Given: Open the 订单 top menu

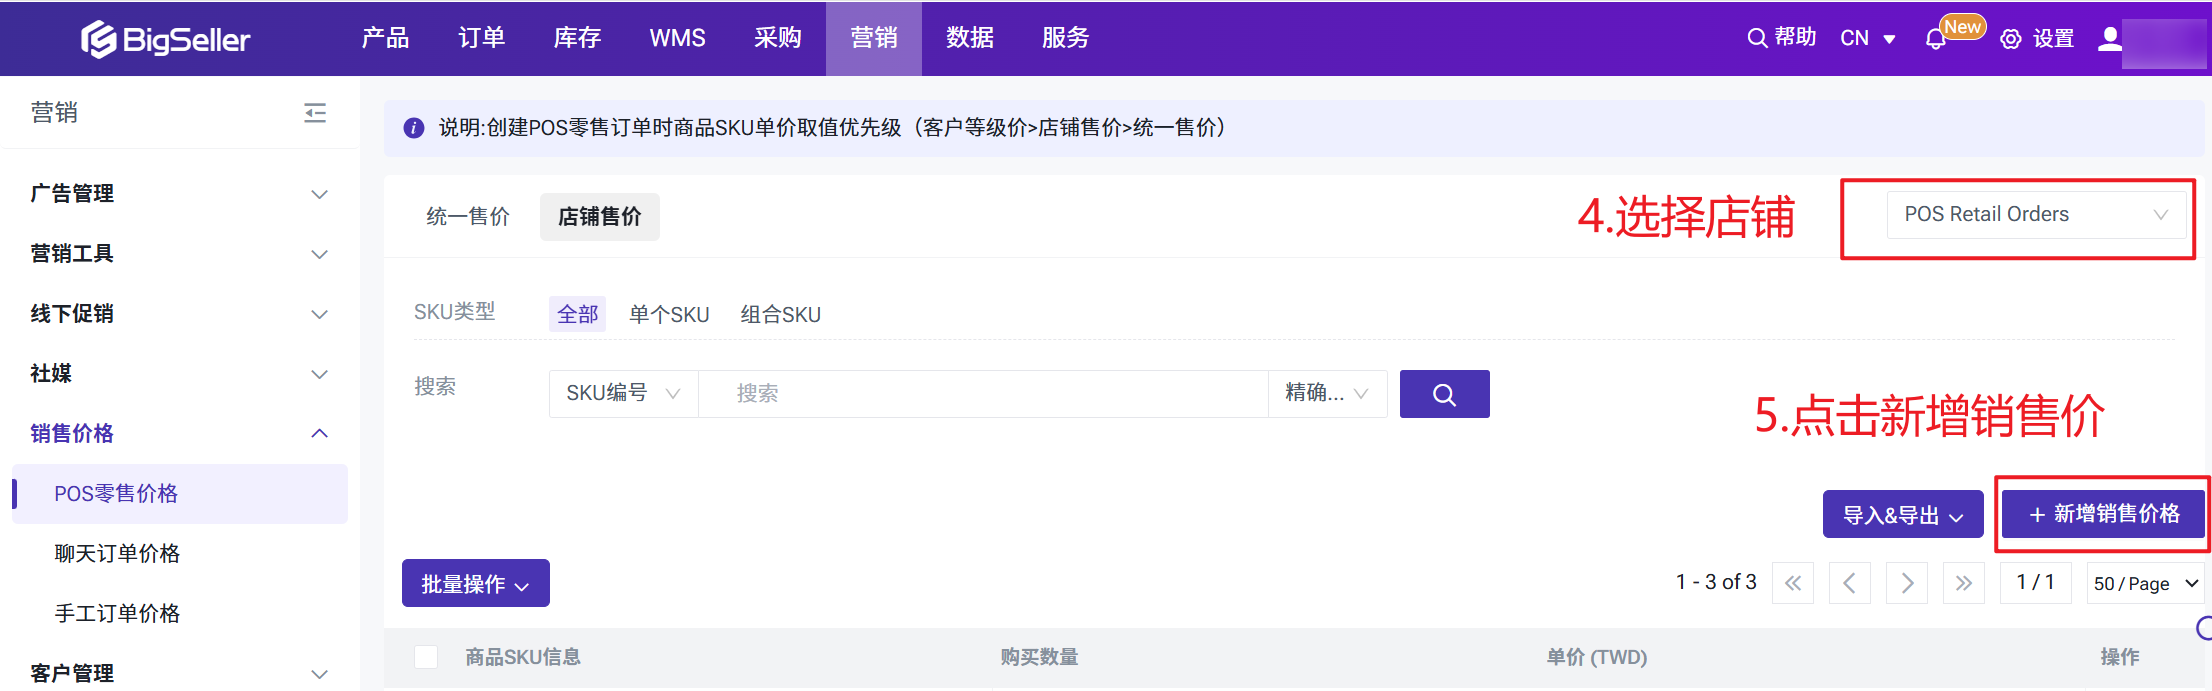Looking at the screenshot, I should [481, 38].
